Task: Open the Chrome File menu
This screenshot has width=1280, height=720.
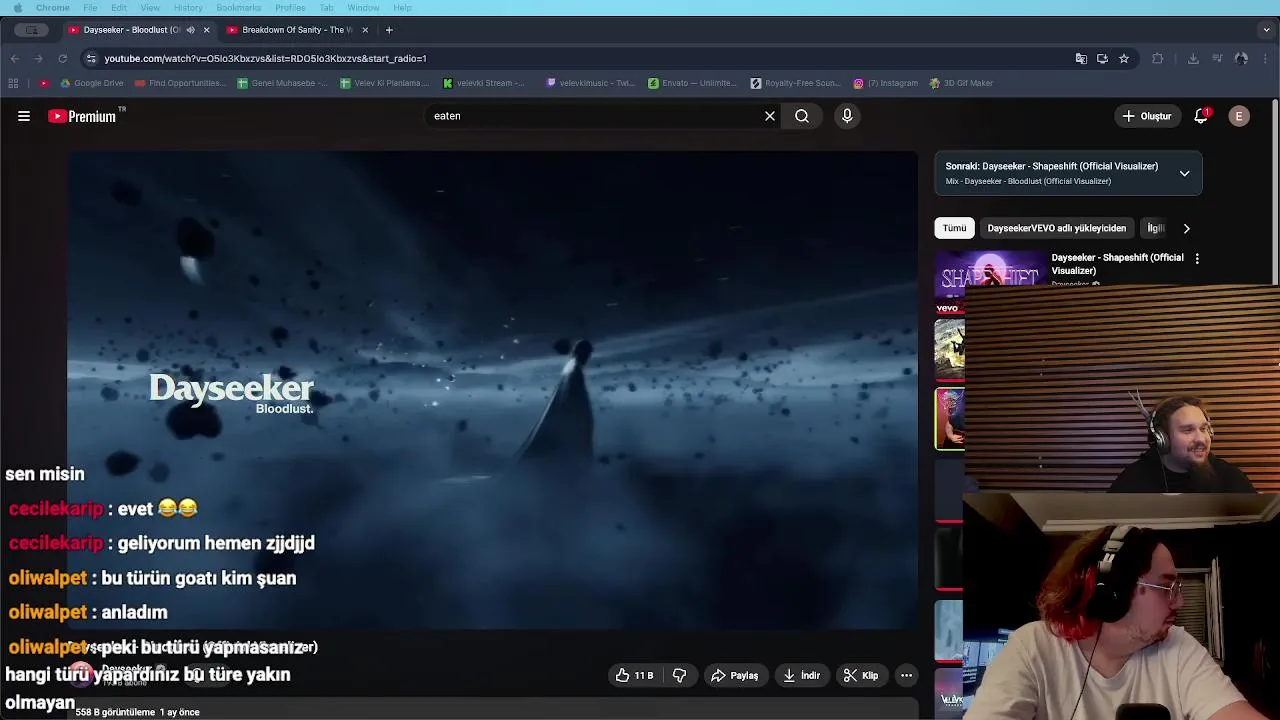Action: (90, 8)
